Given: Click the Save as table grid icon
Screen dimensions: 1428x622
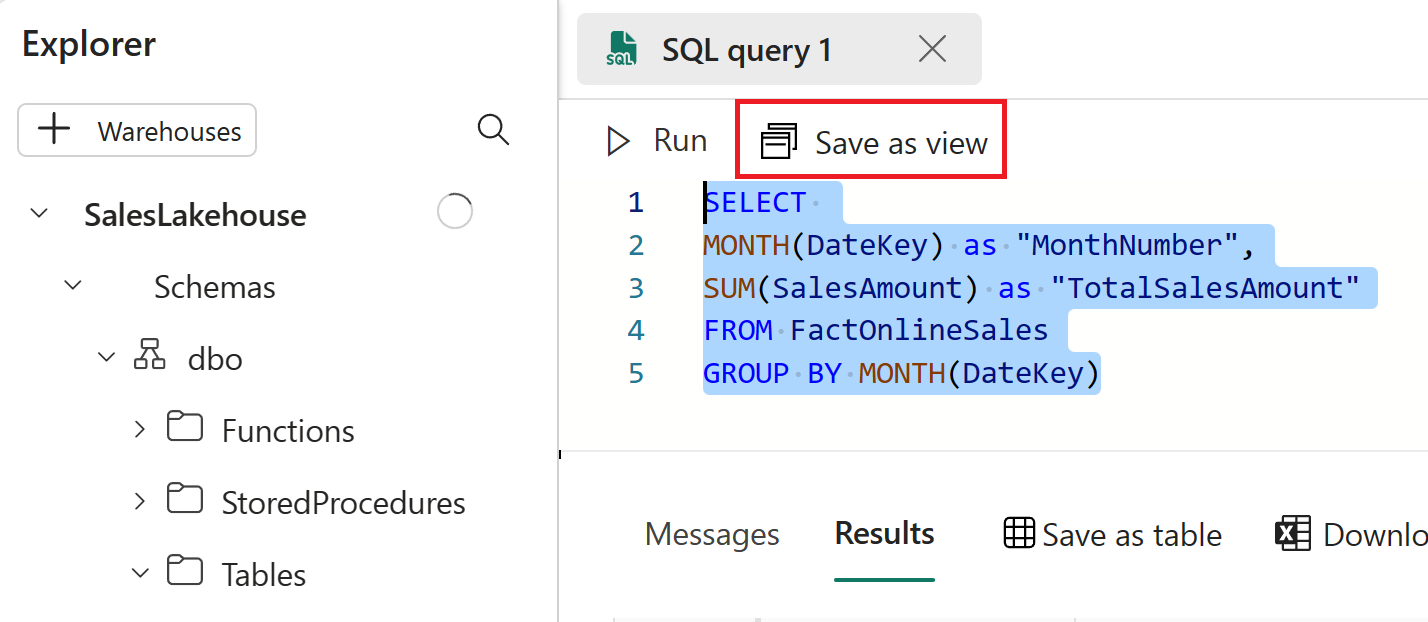Looking at the screenshot, I should 1019,533.
